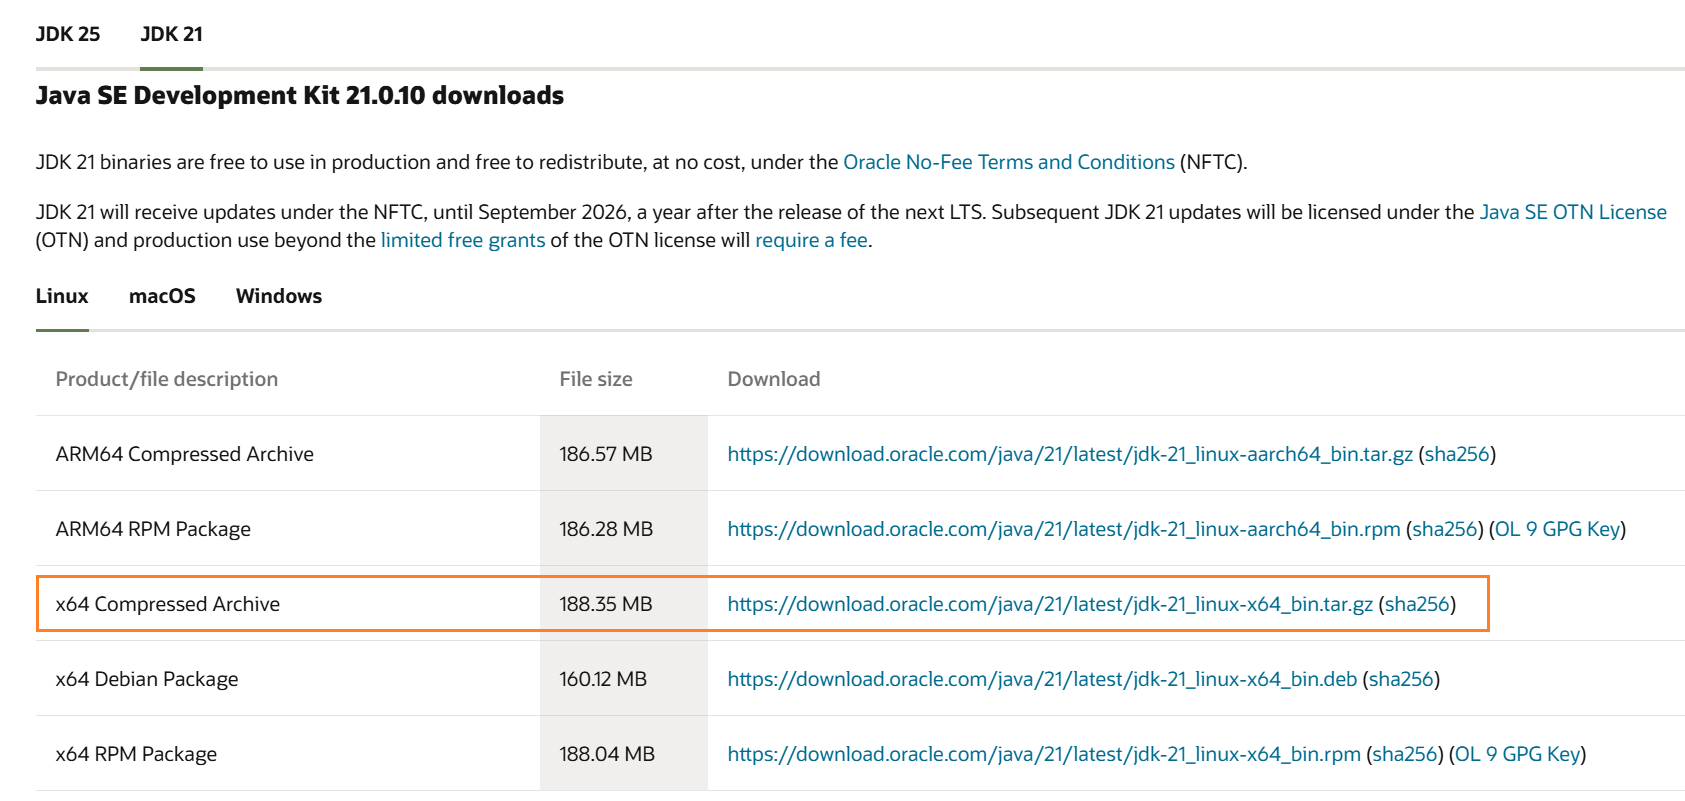Switch to the macOS tab
The width and height of the screenshot is (1685, 801).
click(x=162, y=296)
